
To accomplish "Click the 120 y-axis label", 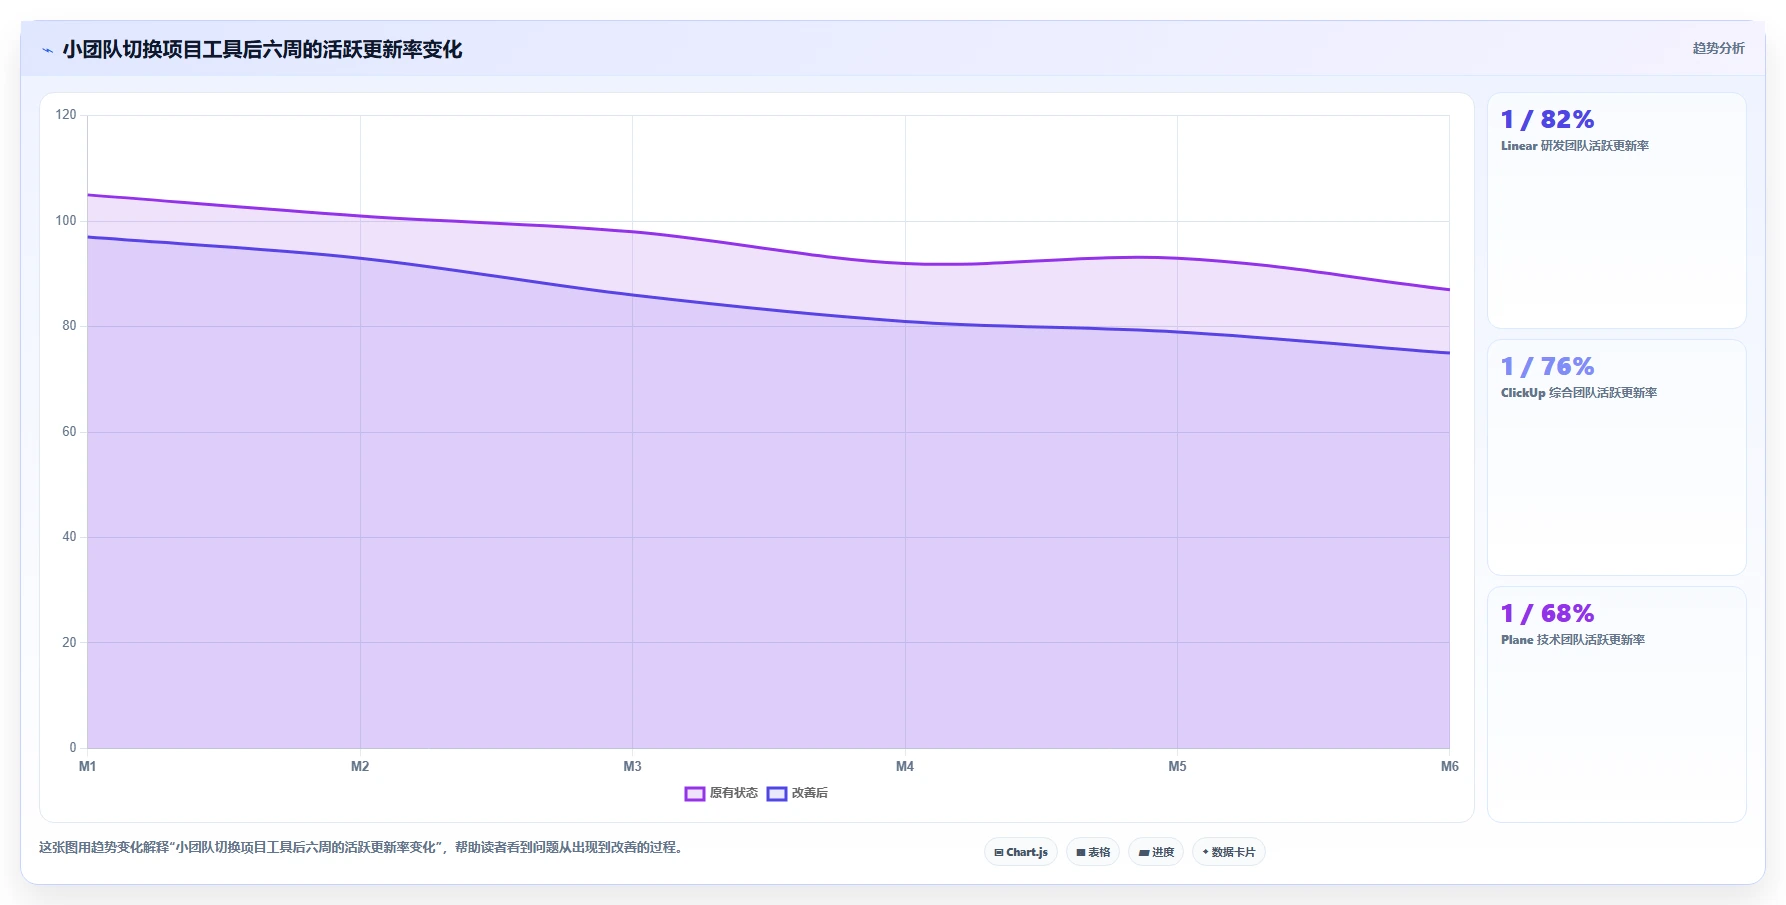I will pos(66,115).
